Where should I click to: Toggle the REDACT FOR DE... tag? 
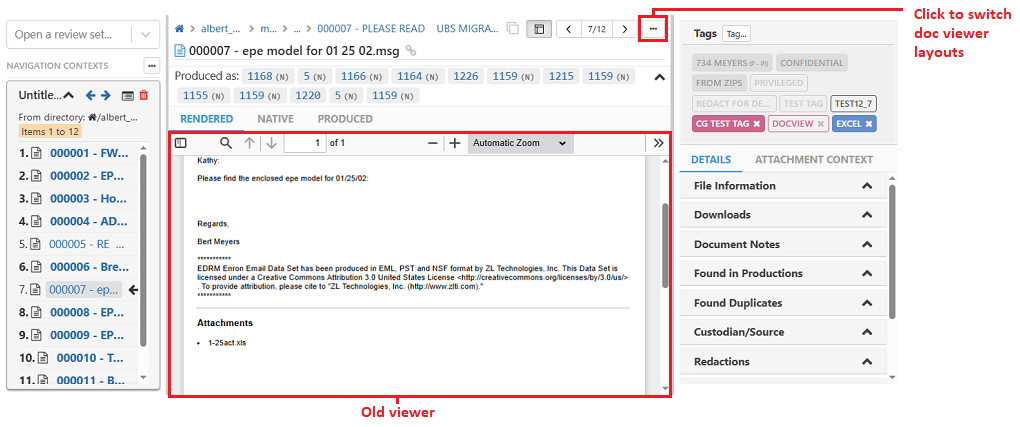tap(734, 103)
